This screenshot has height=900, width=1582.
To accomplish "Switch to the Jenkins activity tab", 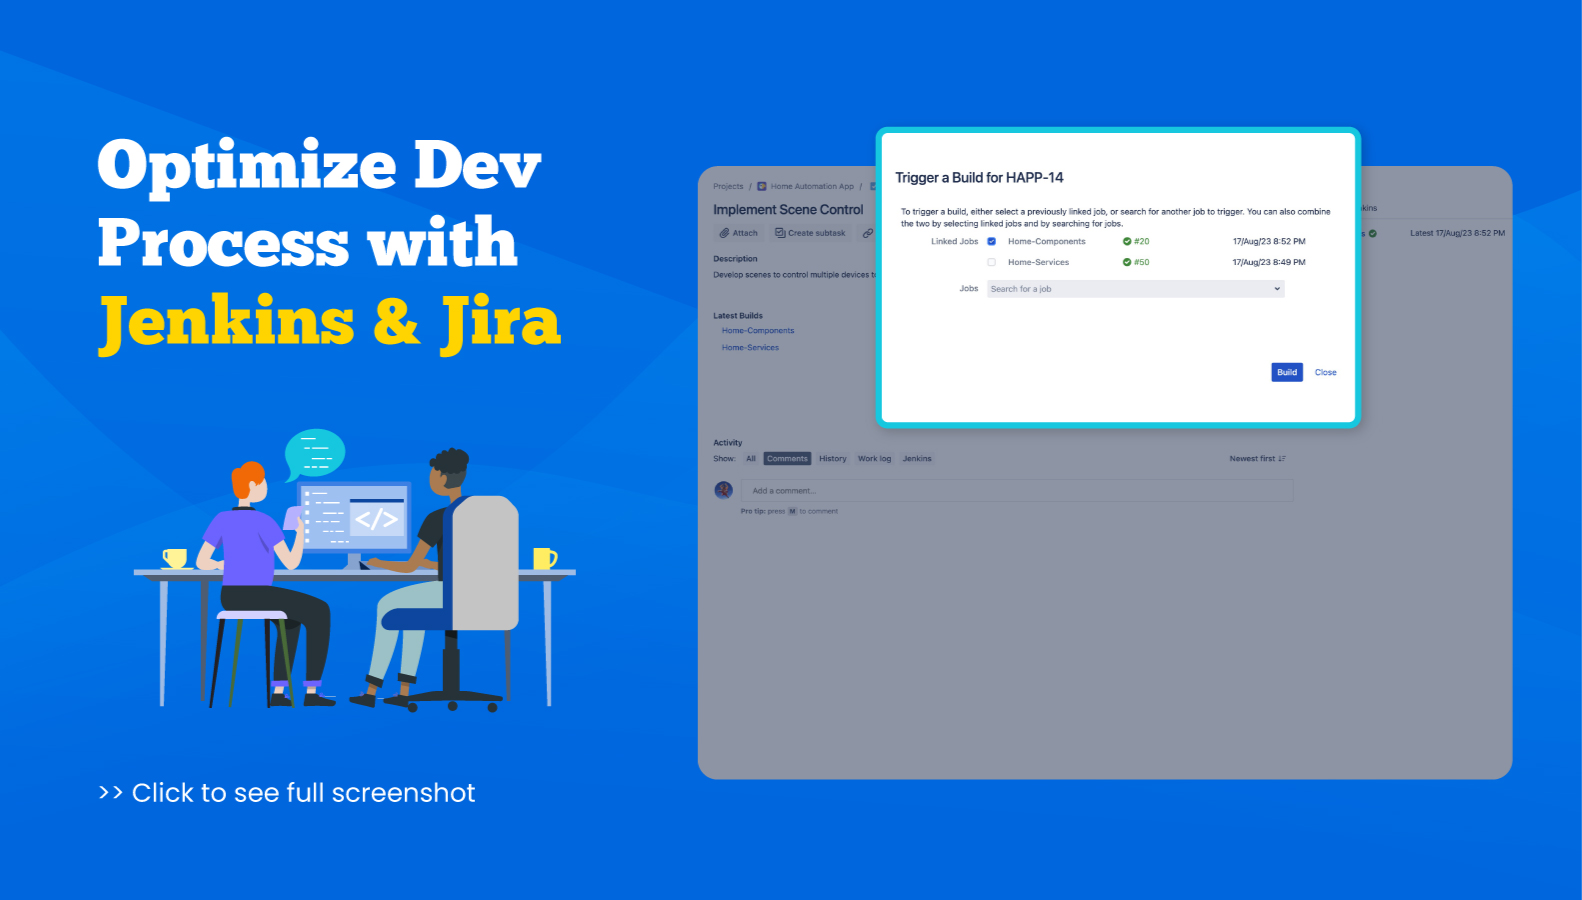I will click(x=917, y=459).
